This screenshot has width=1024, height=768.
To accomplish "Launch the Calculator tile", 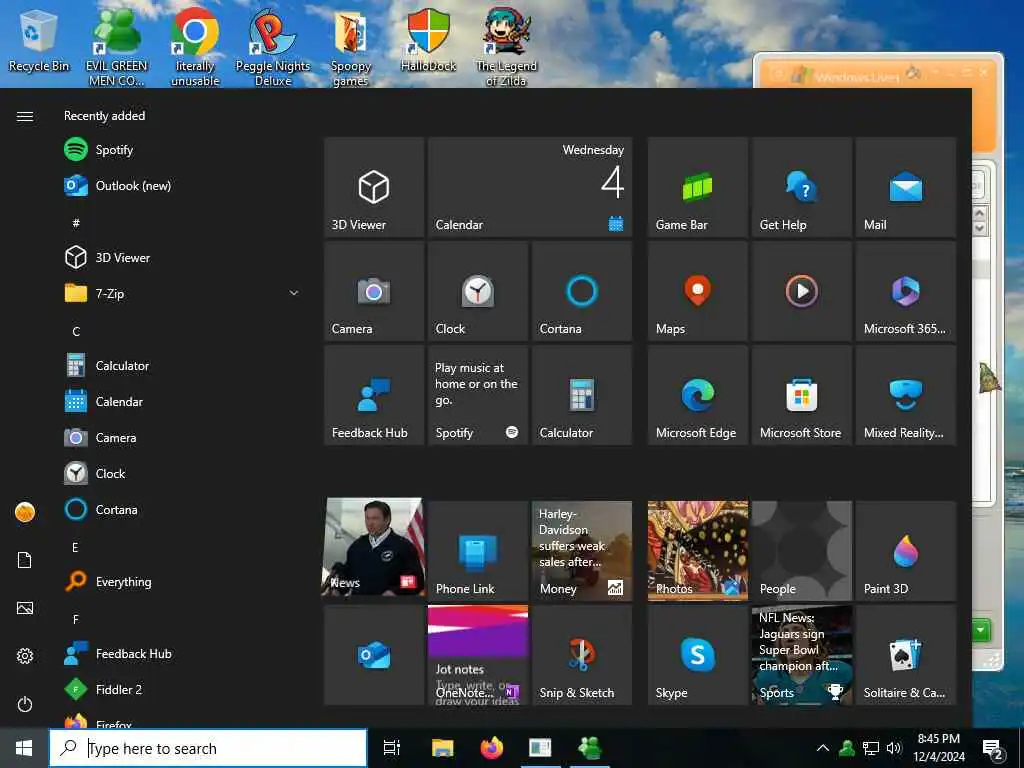I will pos(582,395).
